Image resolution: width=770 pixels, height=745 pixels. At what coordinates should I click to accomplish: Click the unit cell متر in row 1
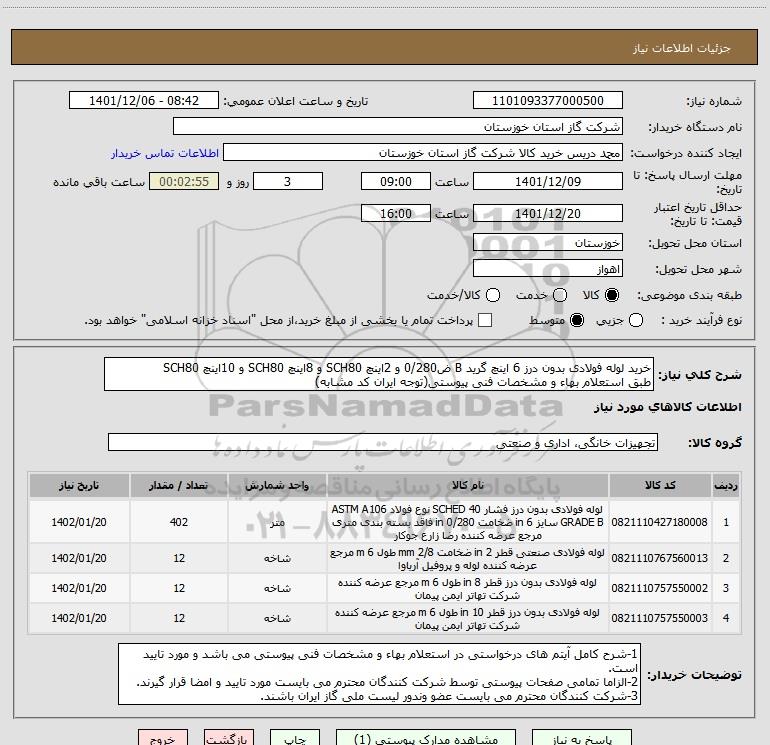[x=277, y=522]
